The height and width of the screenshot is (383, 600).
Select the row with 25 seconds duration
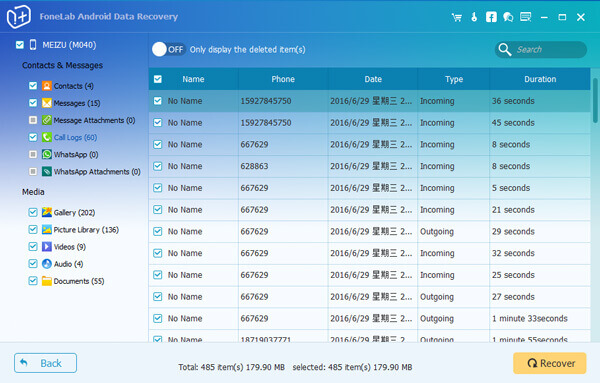[x=370, y=275]
